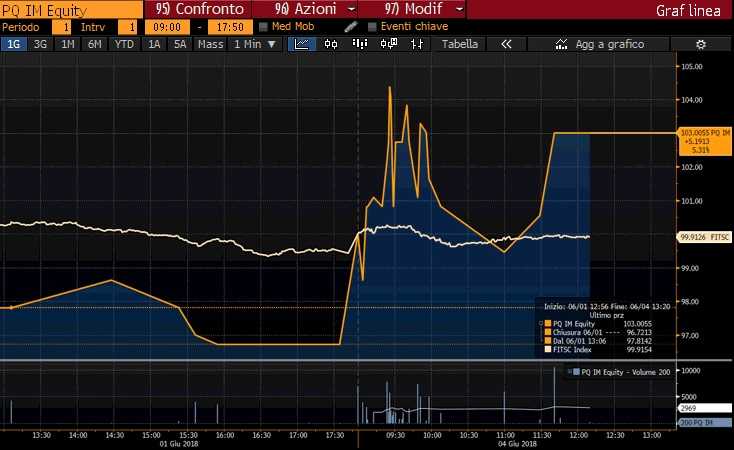Enable the Med Mob checkbox
Viewport: 734px width, 450px height.
point(263,26)
